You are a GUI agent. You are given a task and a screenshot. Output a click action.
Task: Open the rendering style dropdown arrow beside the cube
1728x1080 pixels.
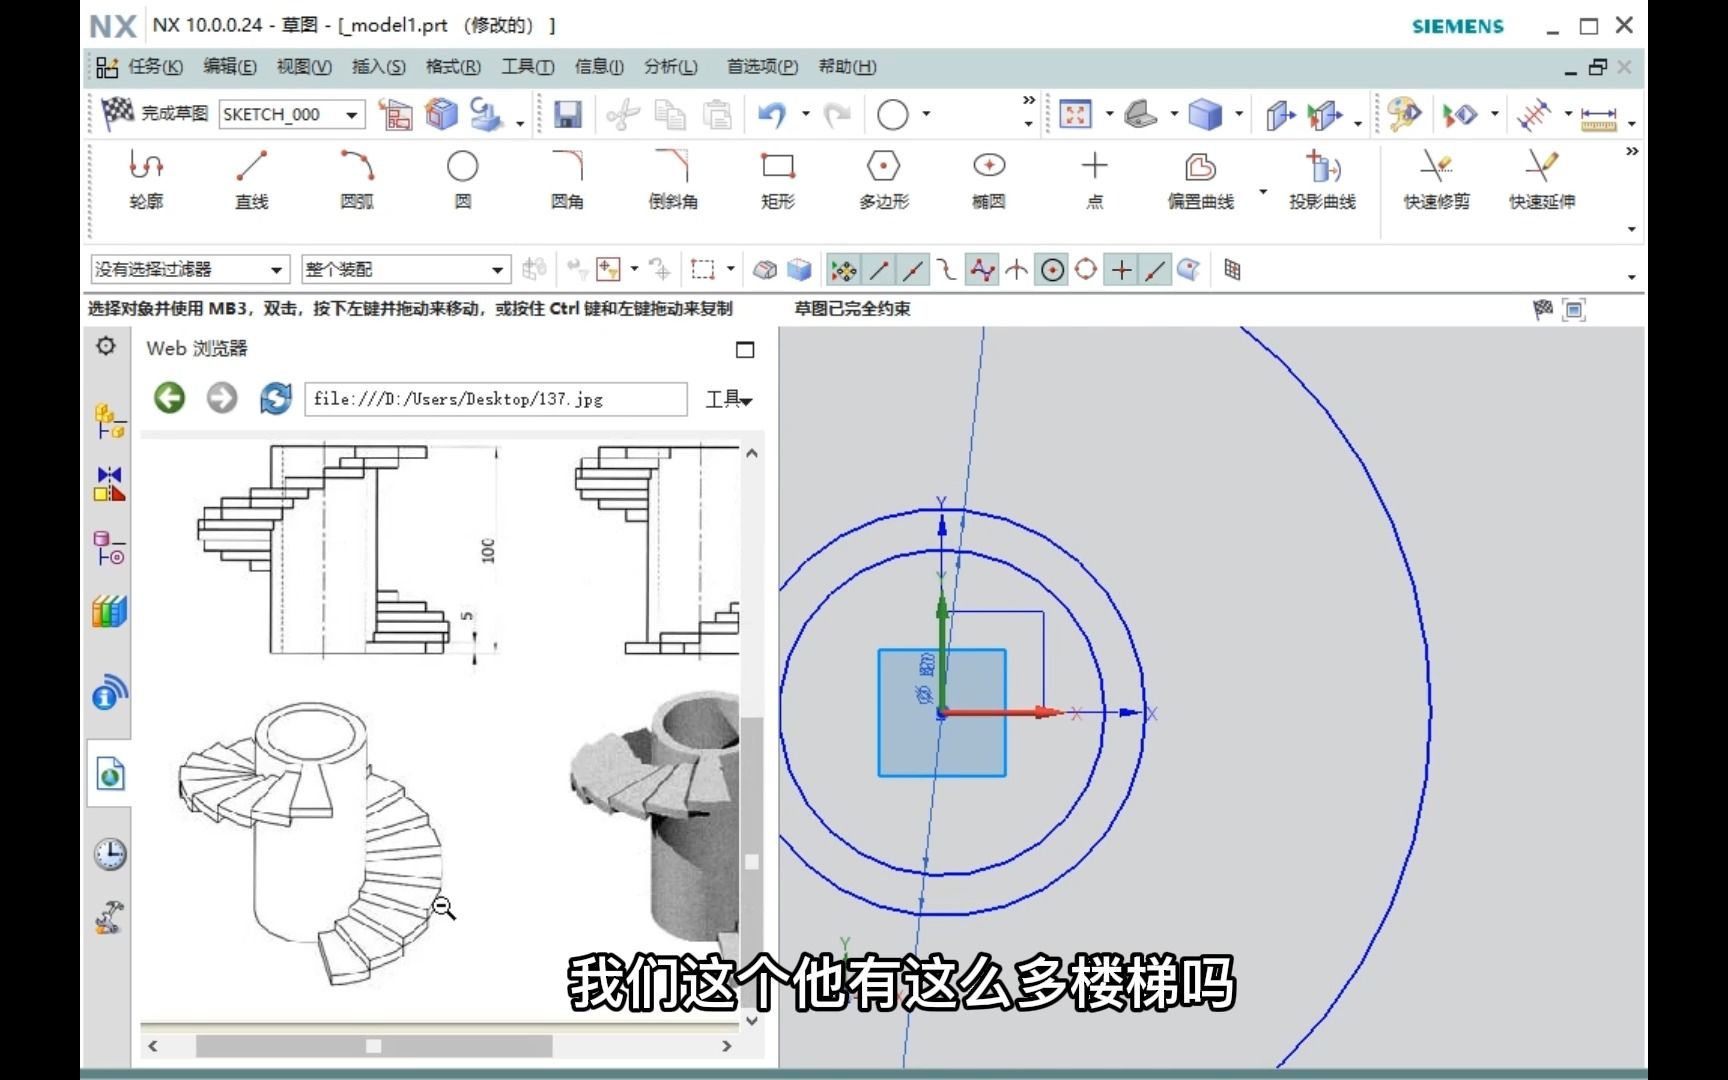coord(1239,114)
